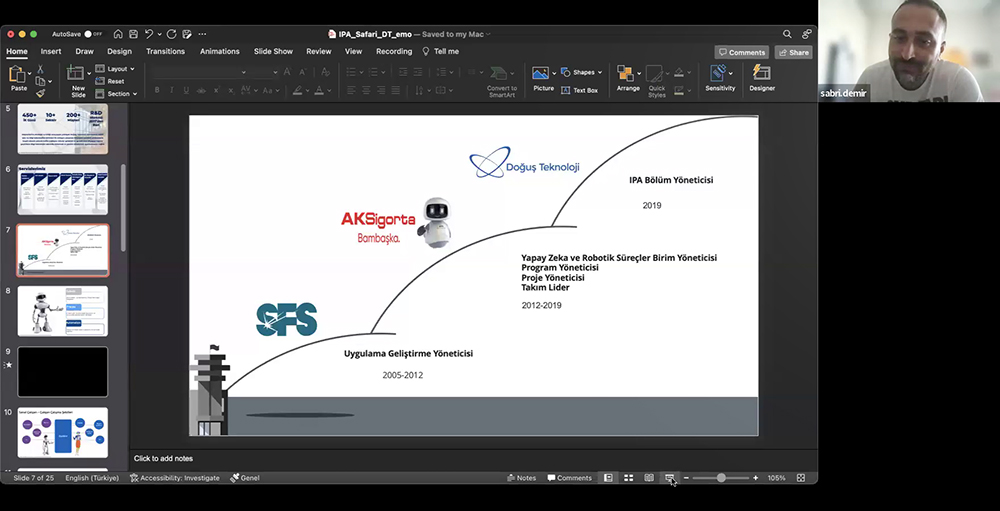This screenshot has width=1000, height=511.
Task: Open the quick access ellipsis menu
Action: (202, 34)
